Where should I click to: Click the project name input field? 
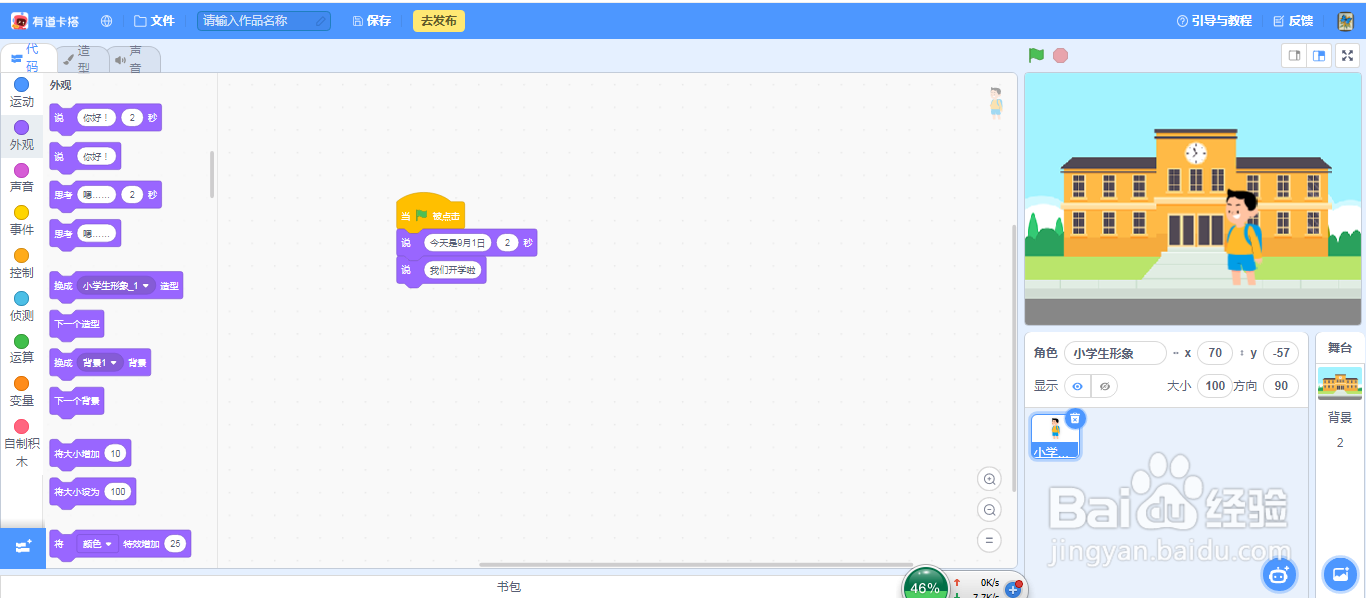pyautogui.click(x=262, y=19)
